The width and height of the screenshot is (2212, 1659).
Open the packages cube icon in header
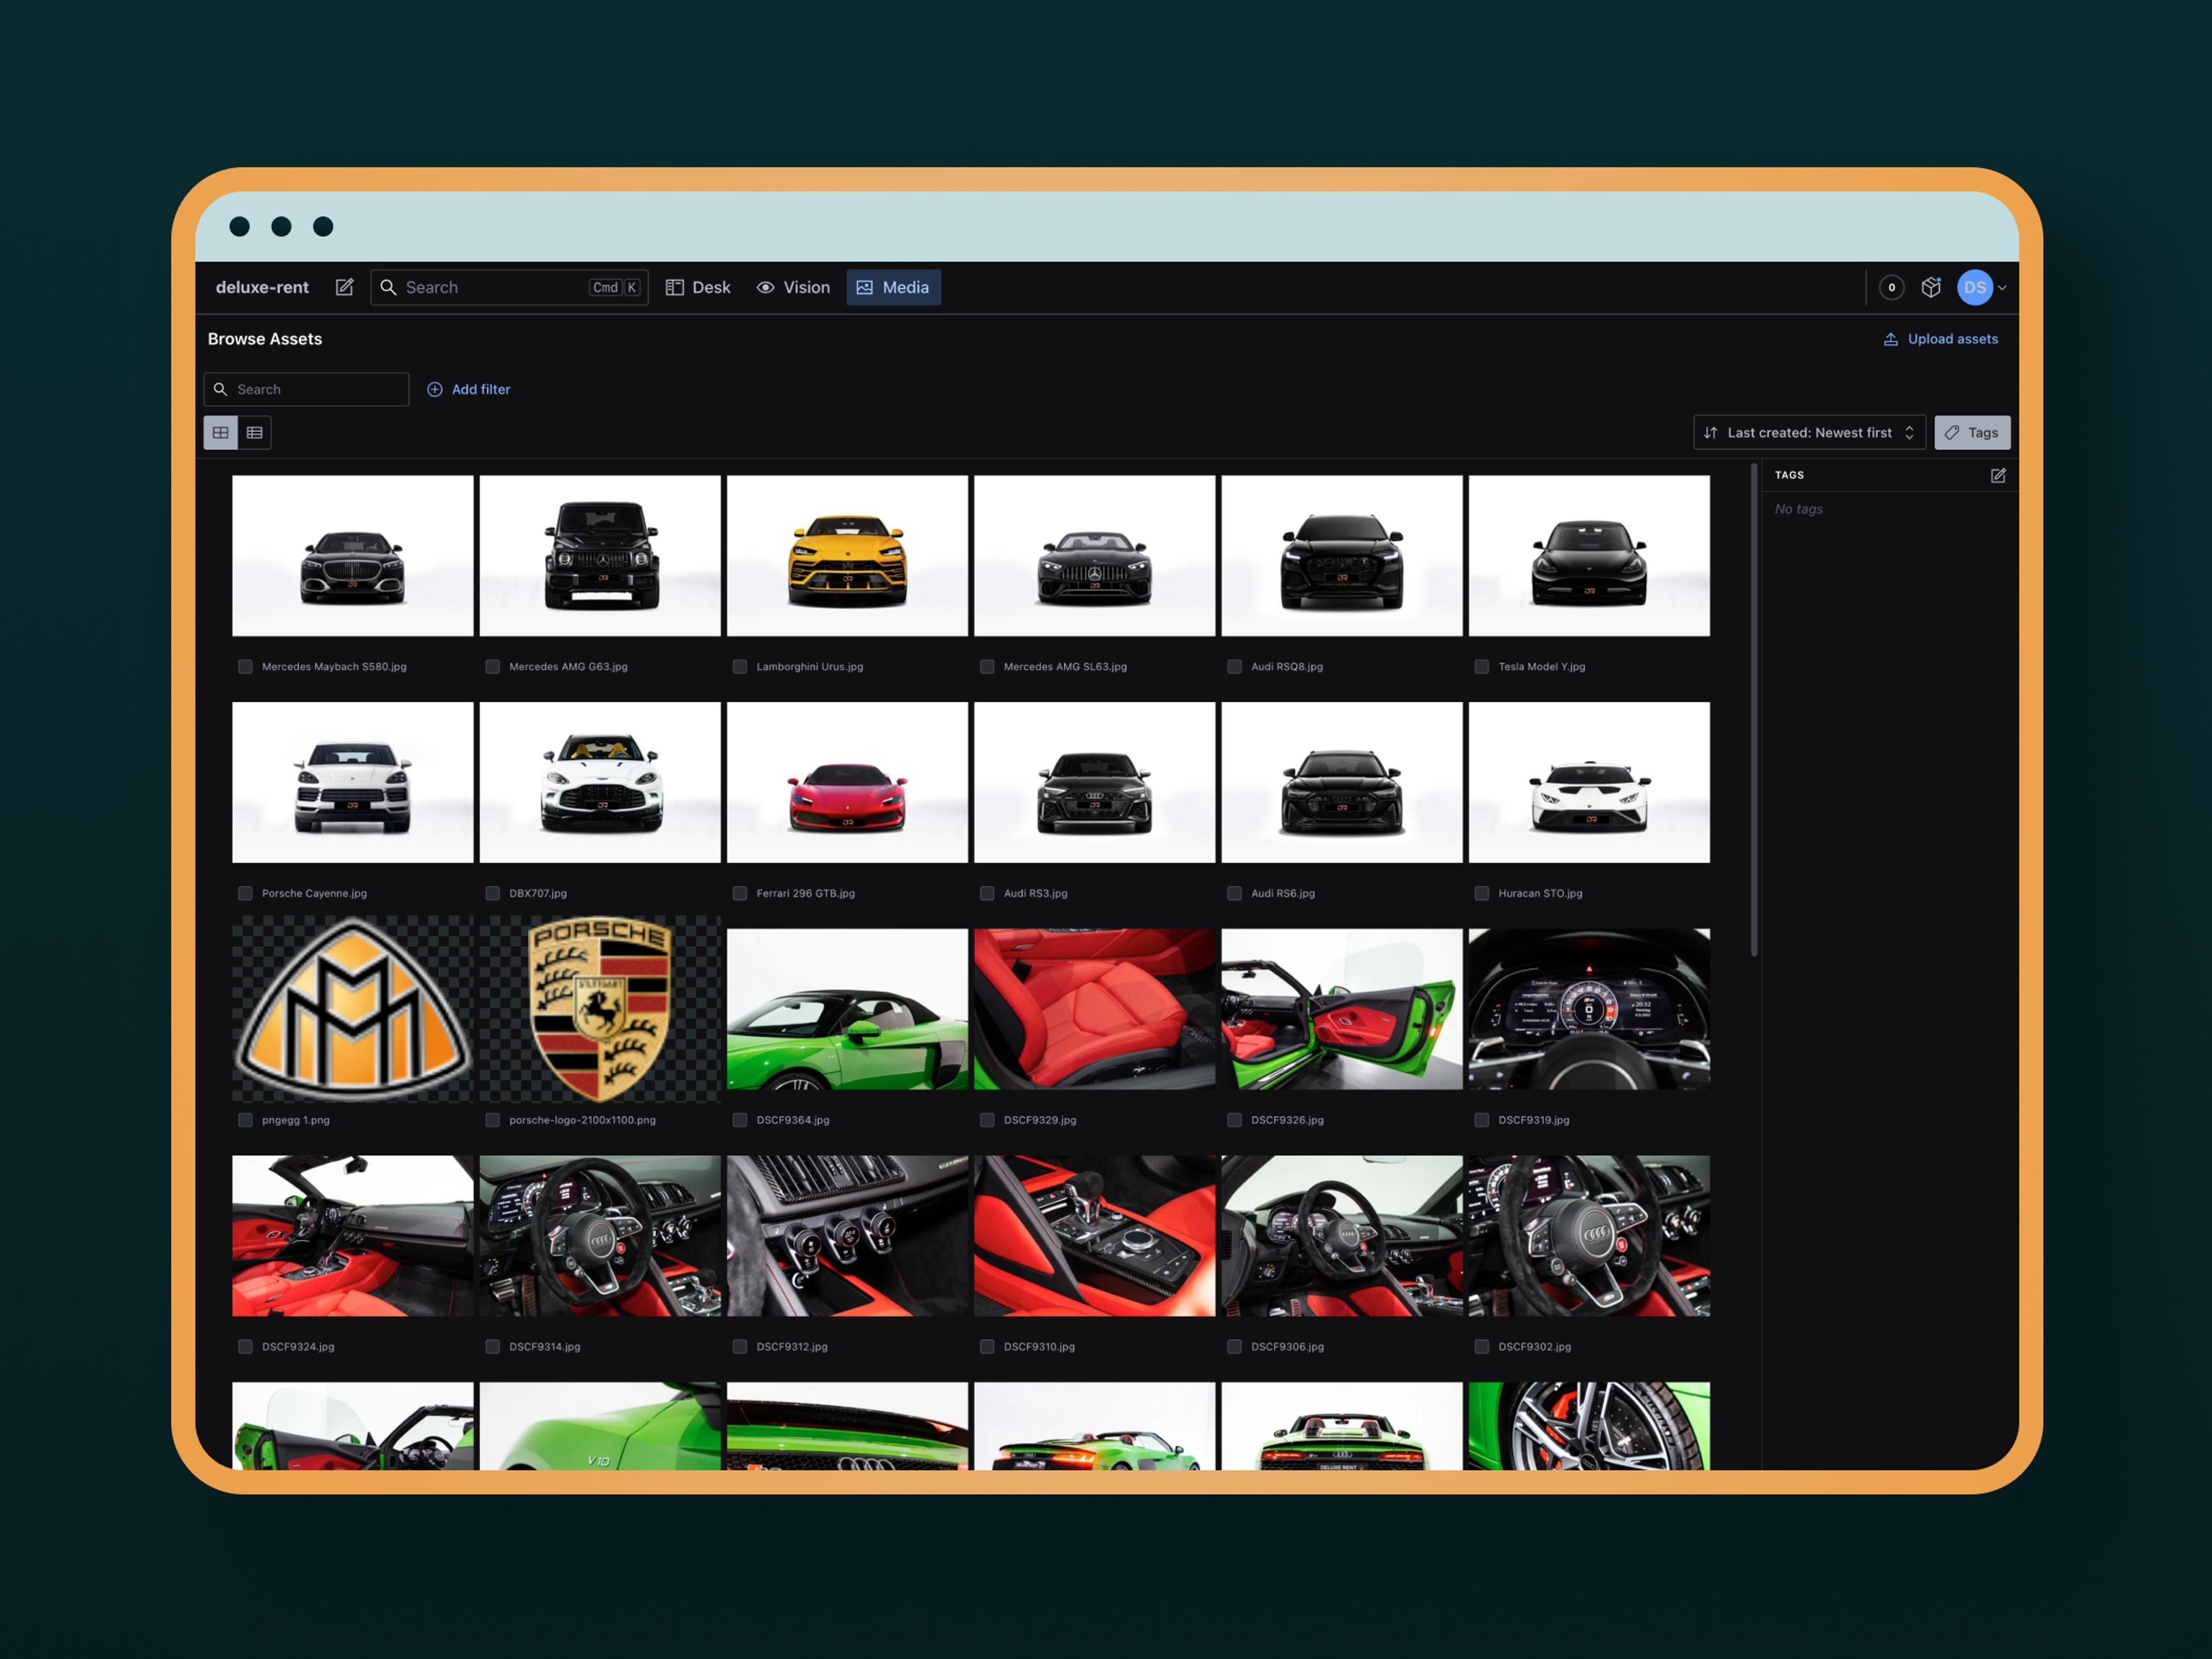pos(1930,287)
